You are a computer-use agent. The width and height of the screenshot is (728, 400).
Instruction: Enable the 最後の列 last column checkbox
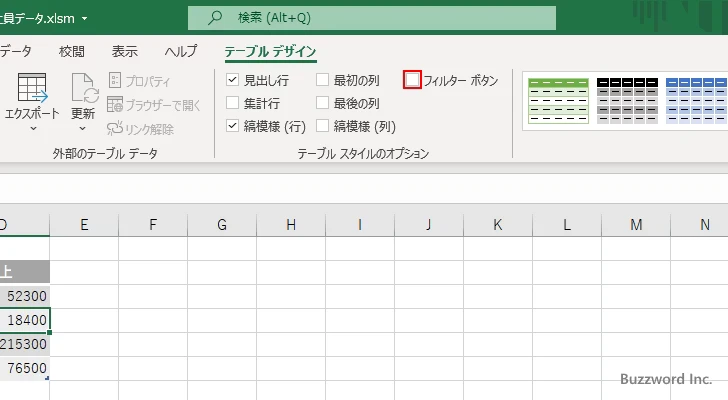click(322, 103)
